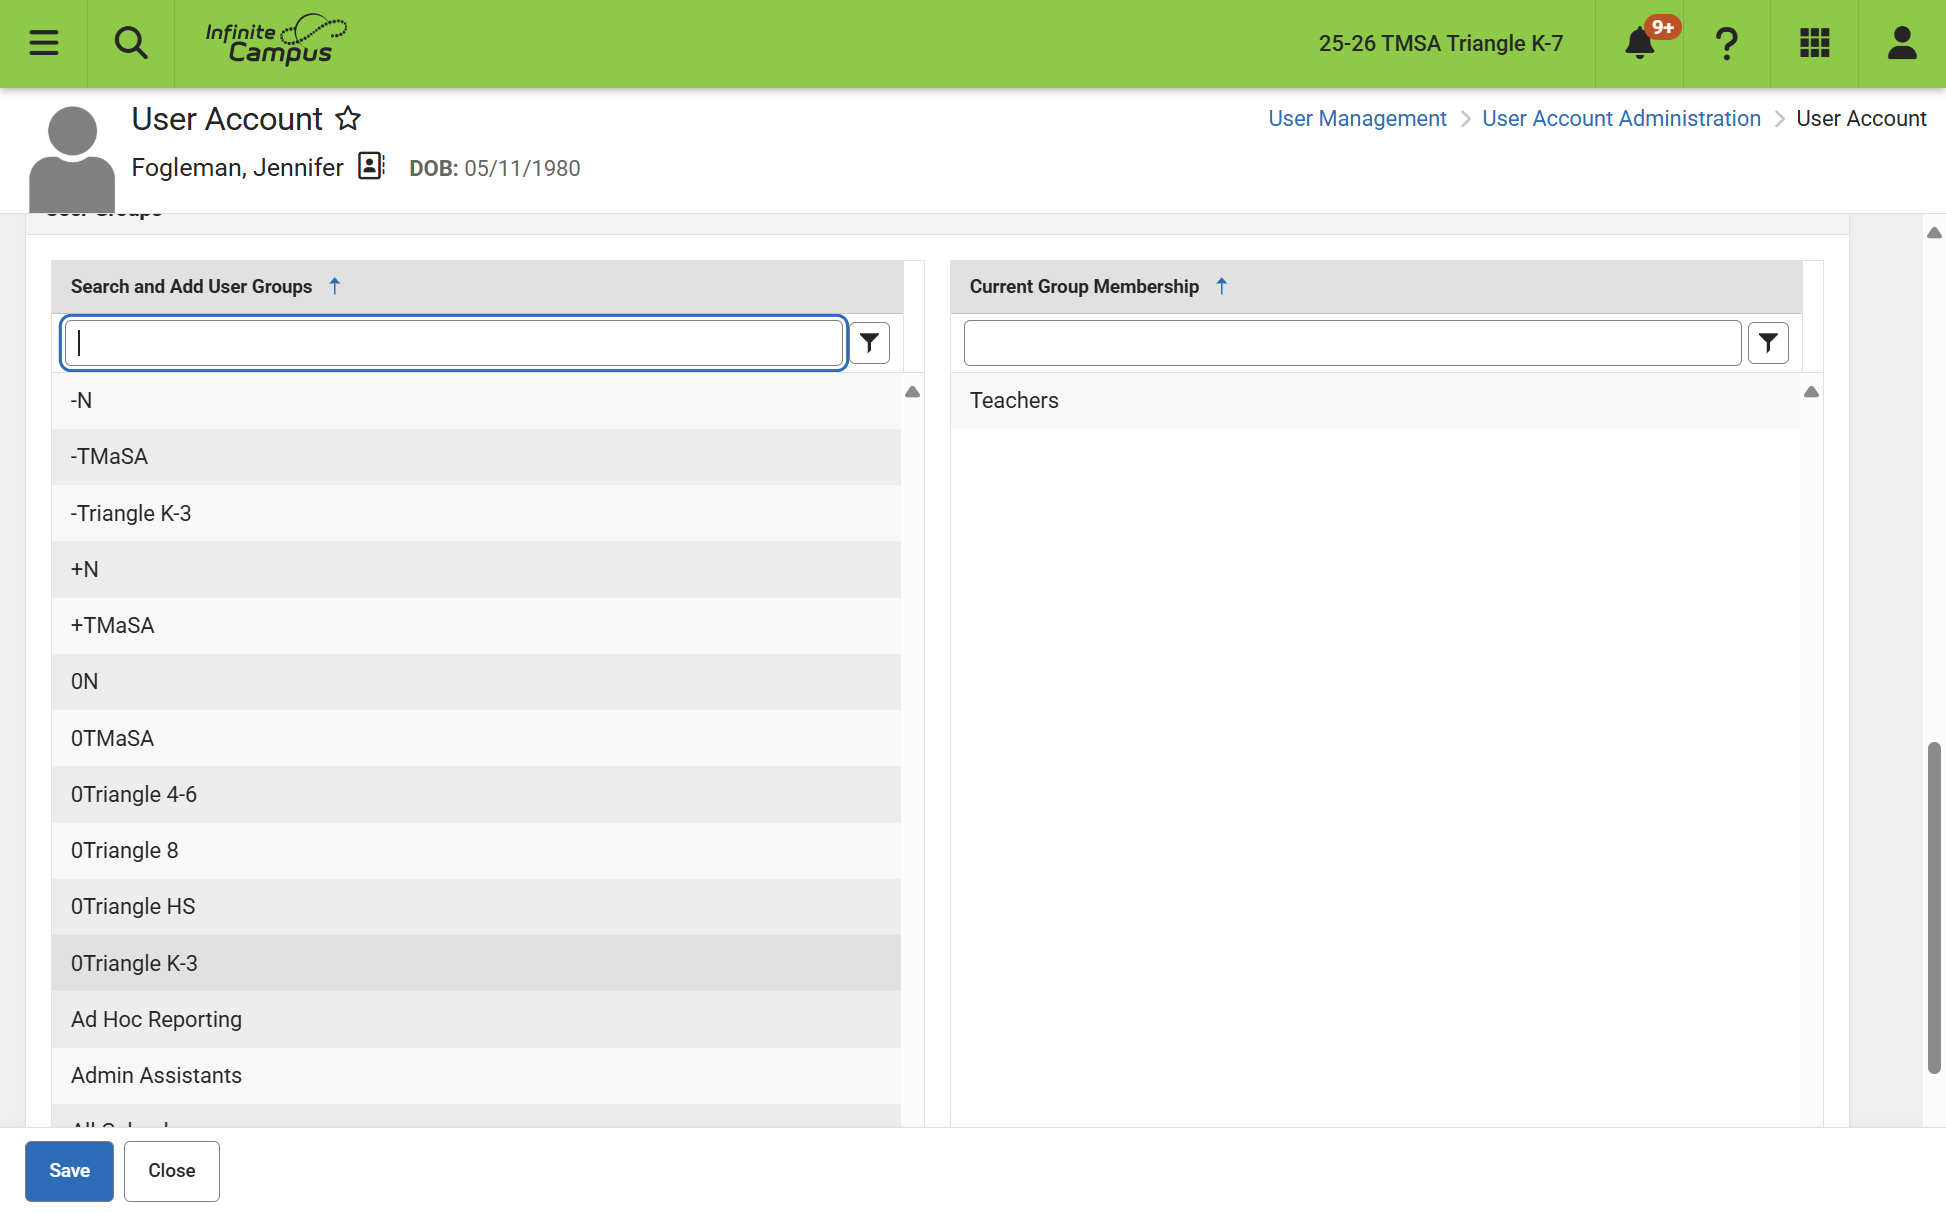1946x1213 pixels.
Task: Go to User Management breadcrumb
Action: pyautogui.click(x=1357, y=118)
